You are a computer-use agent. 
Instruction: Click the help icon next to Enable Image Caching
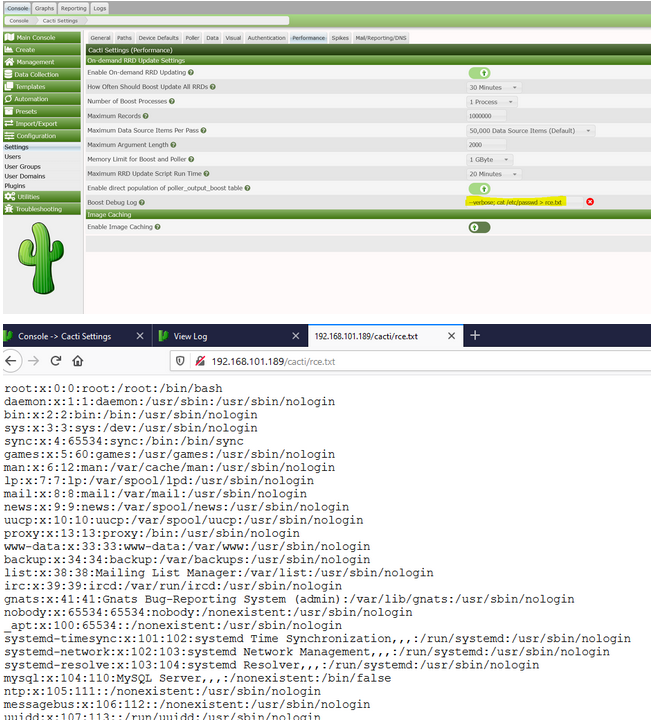157,227
